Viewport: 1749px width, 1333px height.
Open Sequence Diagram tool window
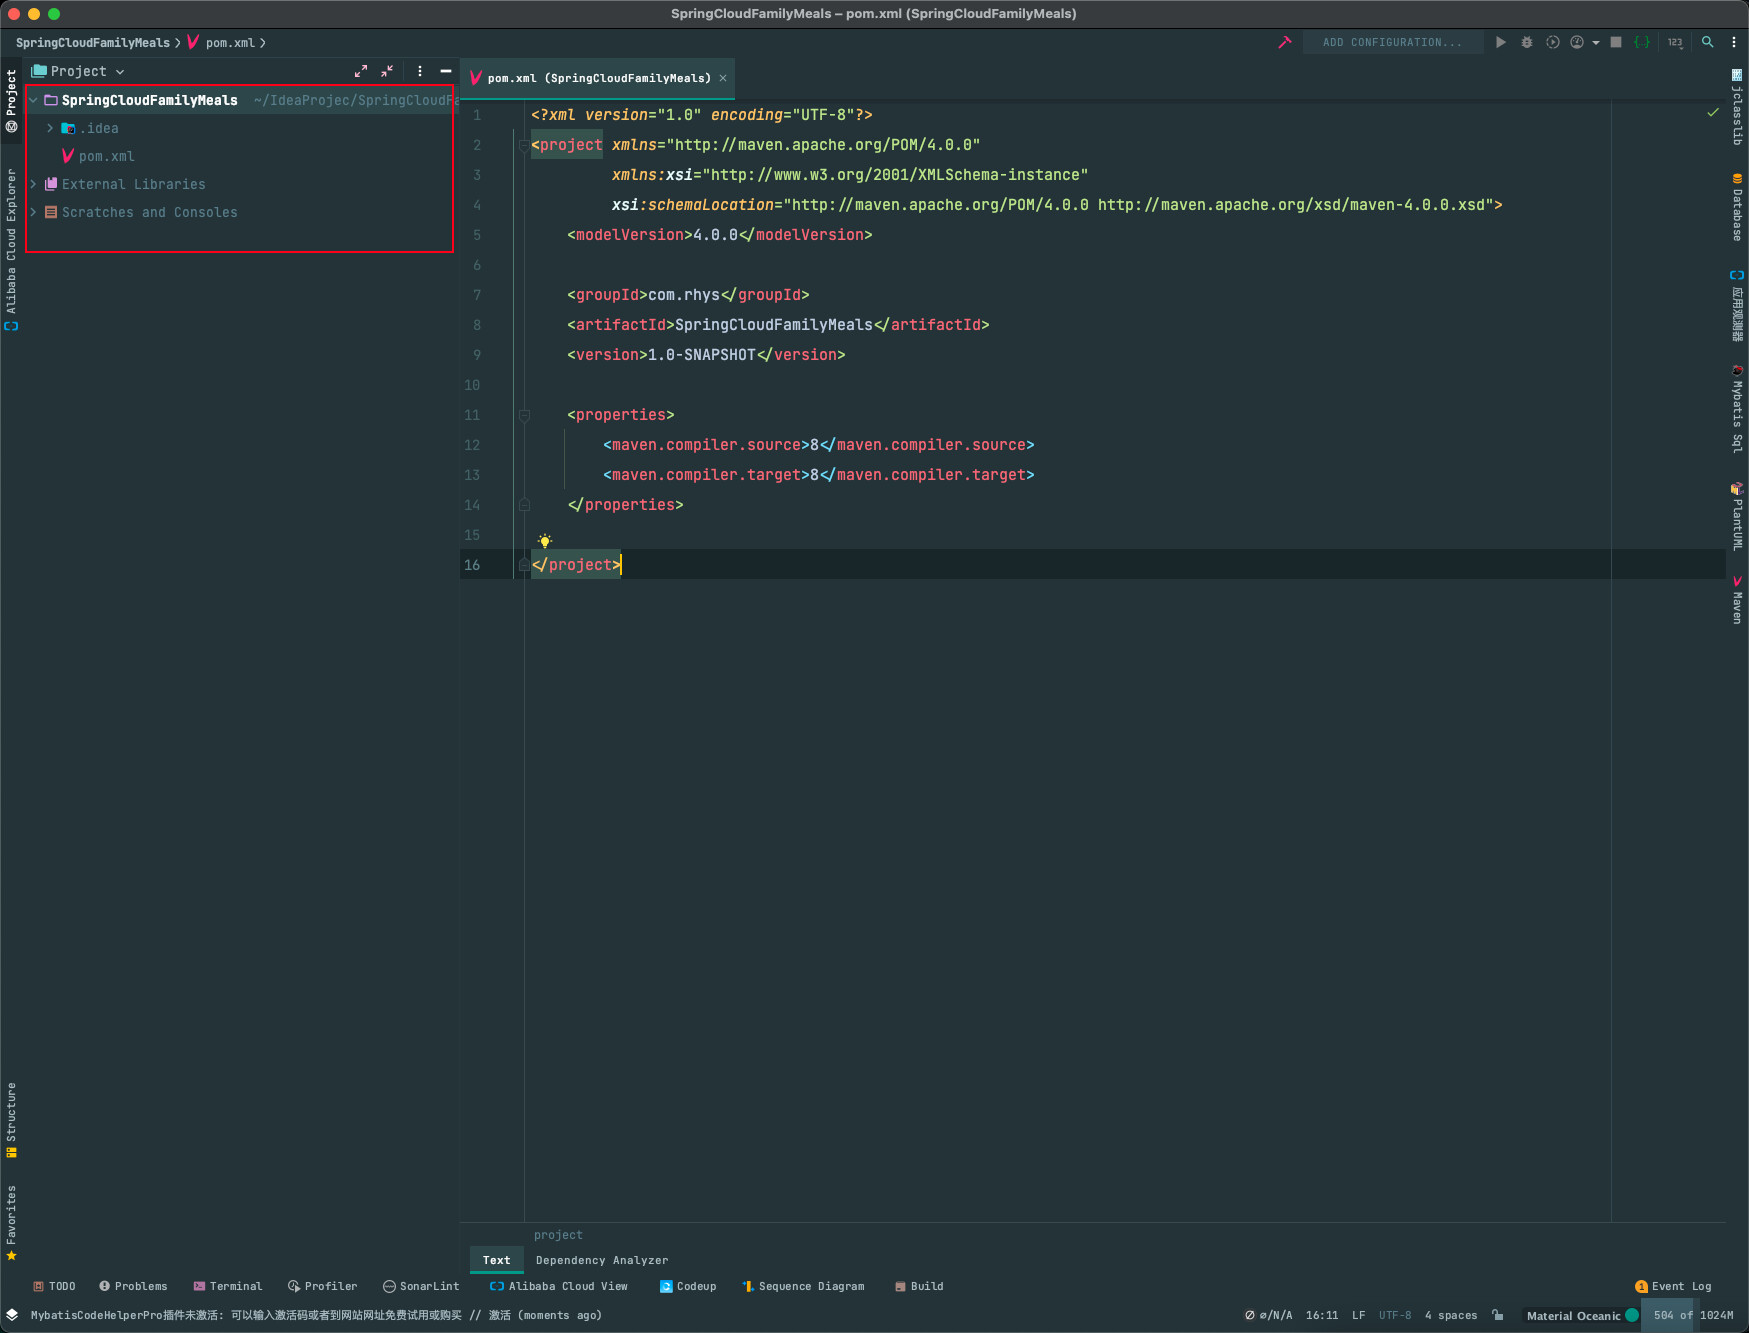pyautogui.click(x=803, y=1286)
